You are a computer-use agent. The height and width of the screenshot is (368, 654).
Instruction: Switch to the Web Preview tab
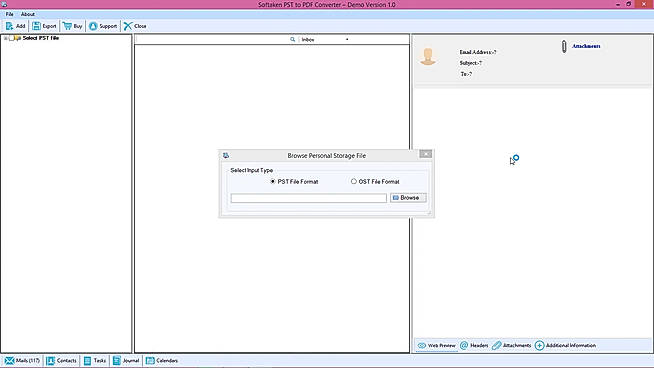(x=437, y=345)
